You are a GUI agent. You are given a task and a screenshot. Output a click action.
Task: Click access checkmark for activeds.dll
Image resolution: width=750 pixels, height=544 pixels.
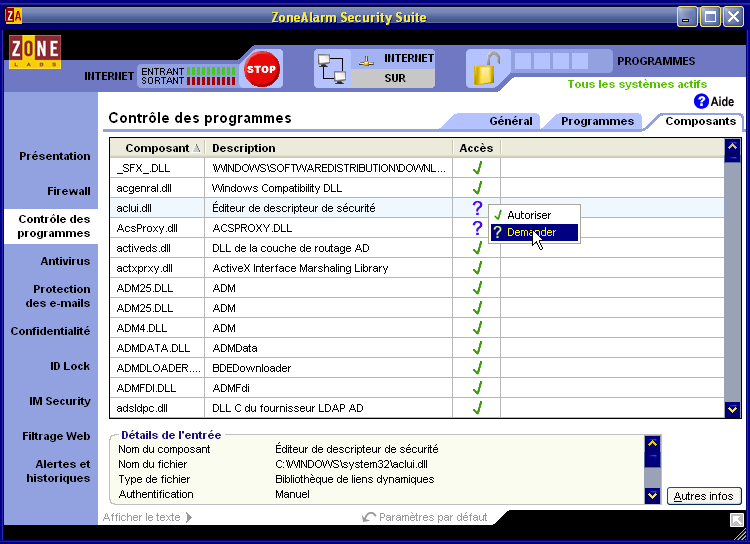click(477, 248)
